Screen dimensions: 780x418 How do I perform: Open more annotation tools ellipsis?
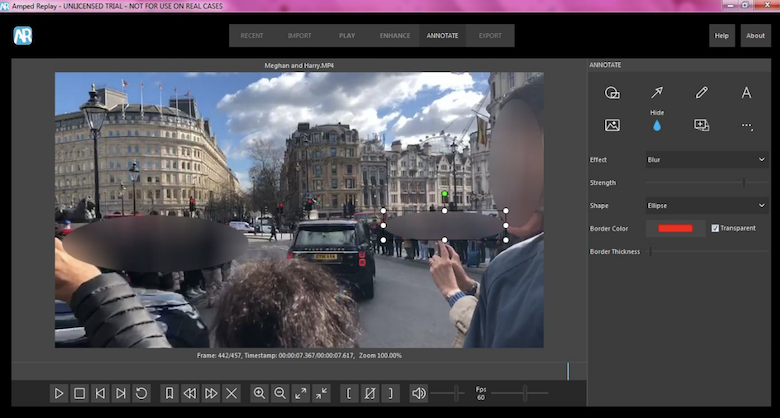(x=747, y=126)
